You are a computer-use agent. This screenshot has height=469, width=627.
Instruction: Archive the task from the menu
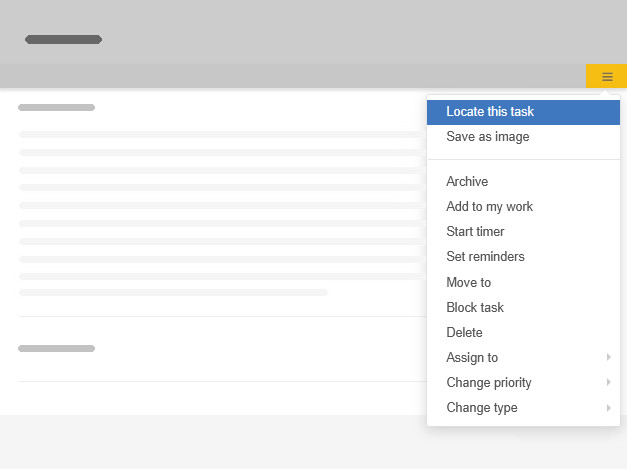(x=467, y=181)
